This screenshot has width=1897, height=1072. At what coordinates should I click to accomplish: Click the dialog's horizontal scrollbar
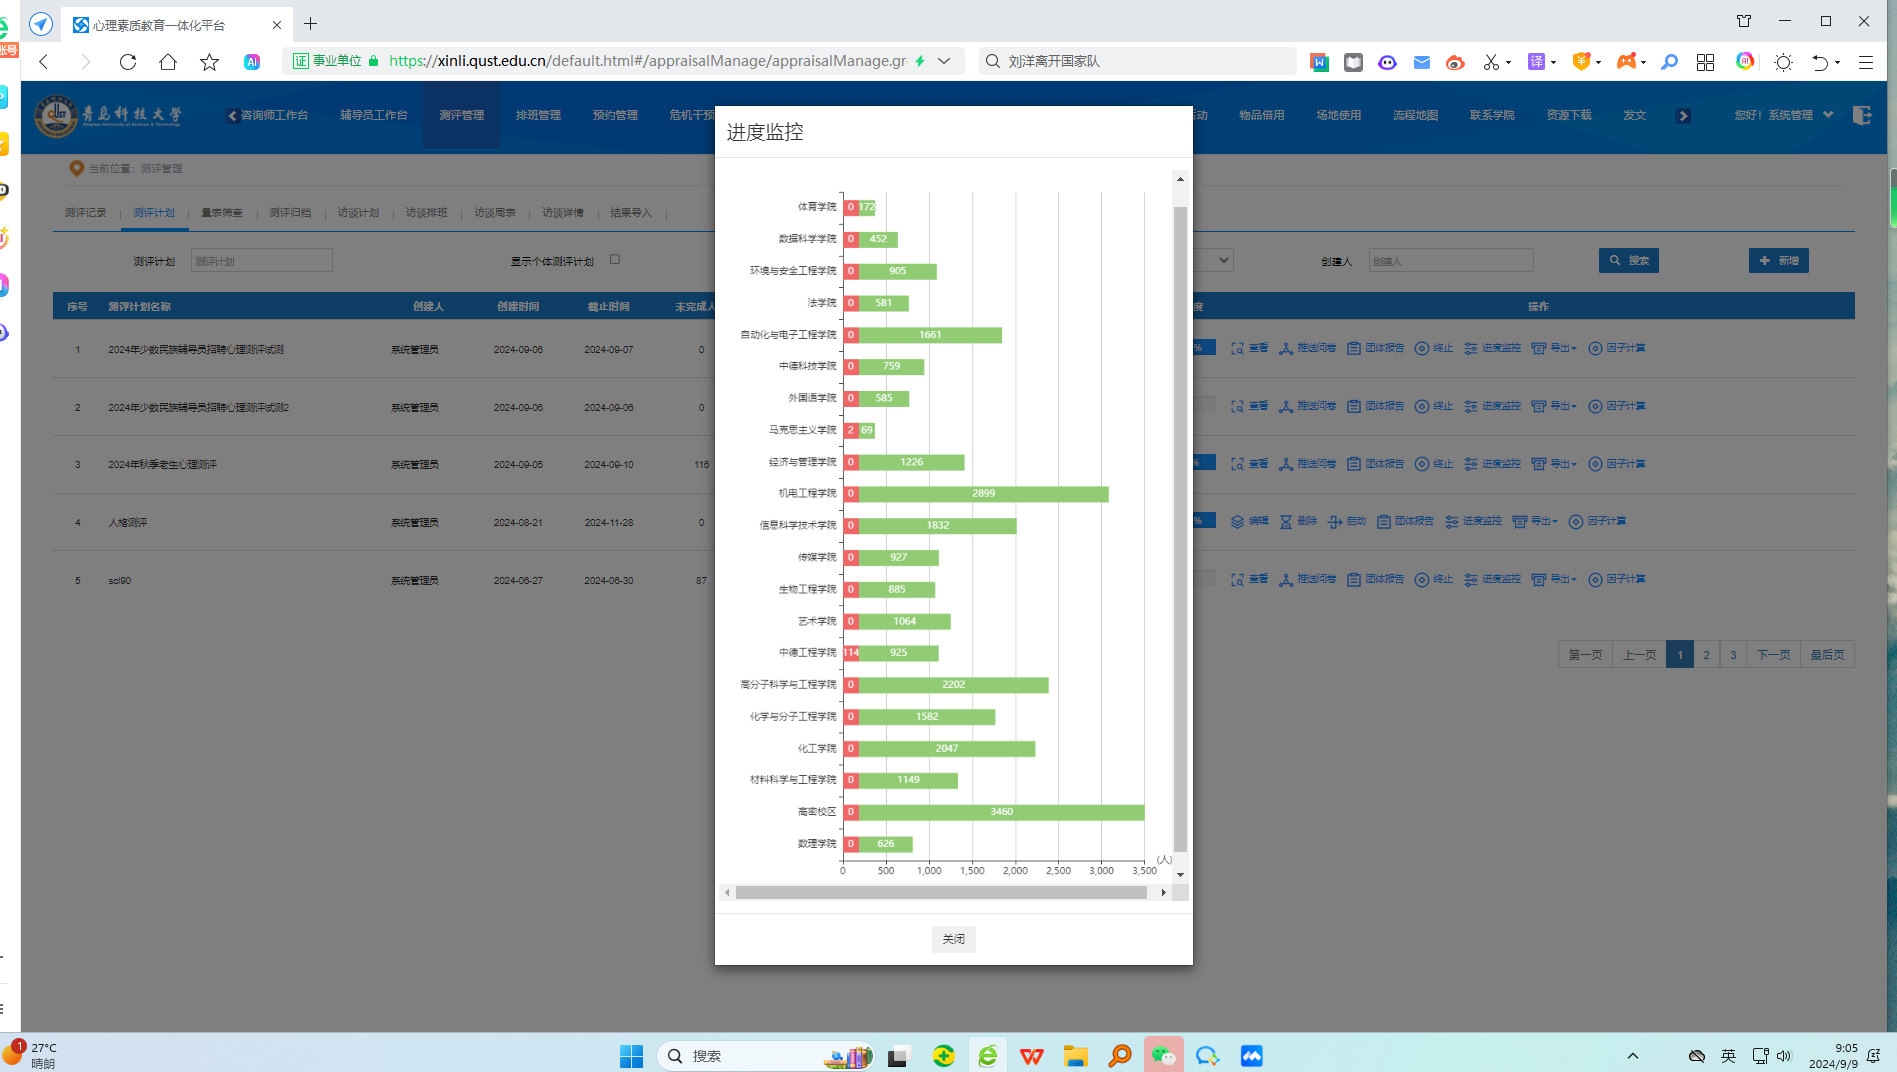pos(940,892)
